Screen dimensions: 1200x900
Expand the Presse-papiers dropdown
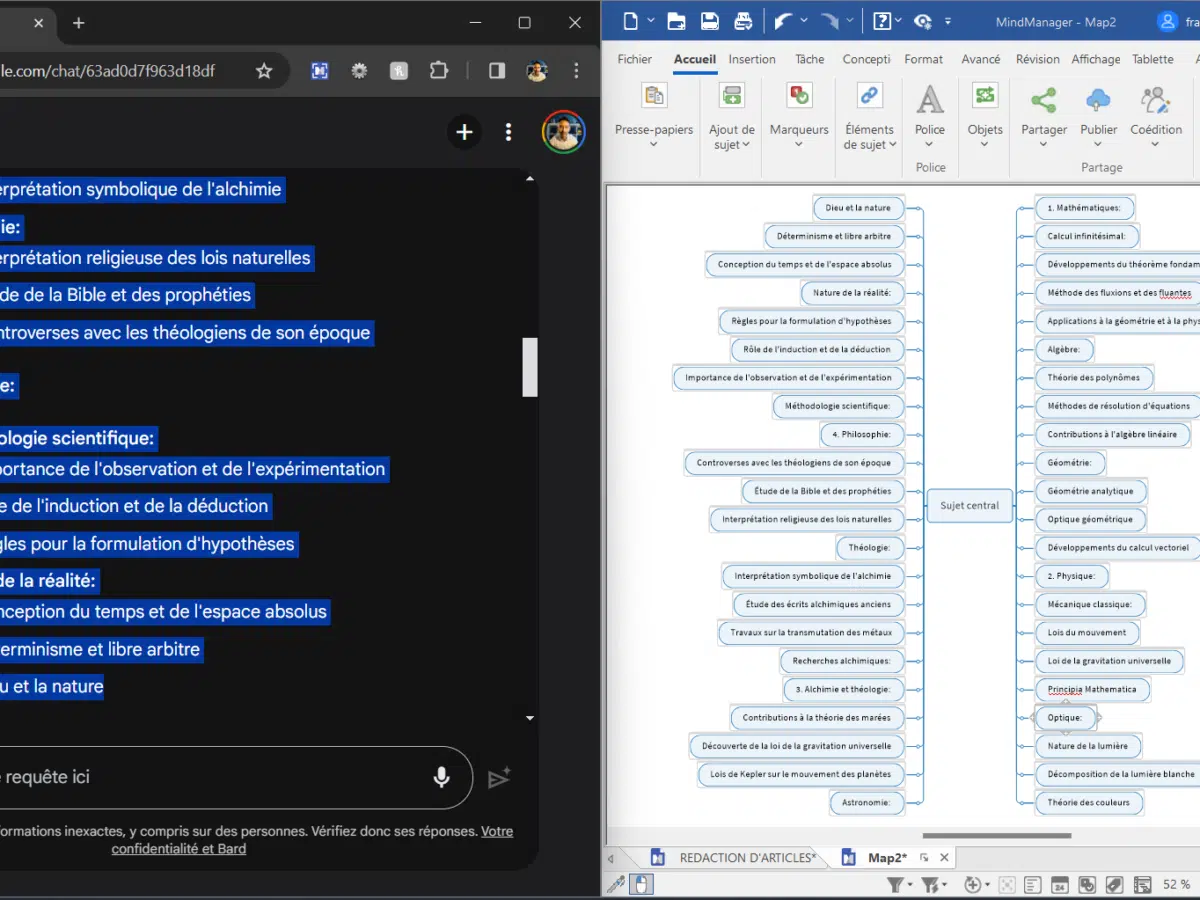click(x=653, y=144)
